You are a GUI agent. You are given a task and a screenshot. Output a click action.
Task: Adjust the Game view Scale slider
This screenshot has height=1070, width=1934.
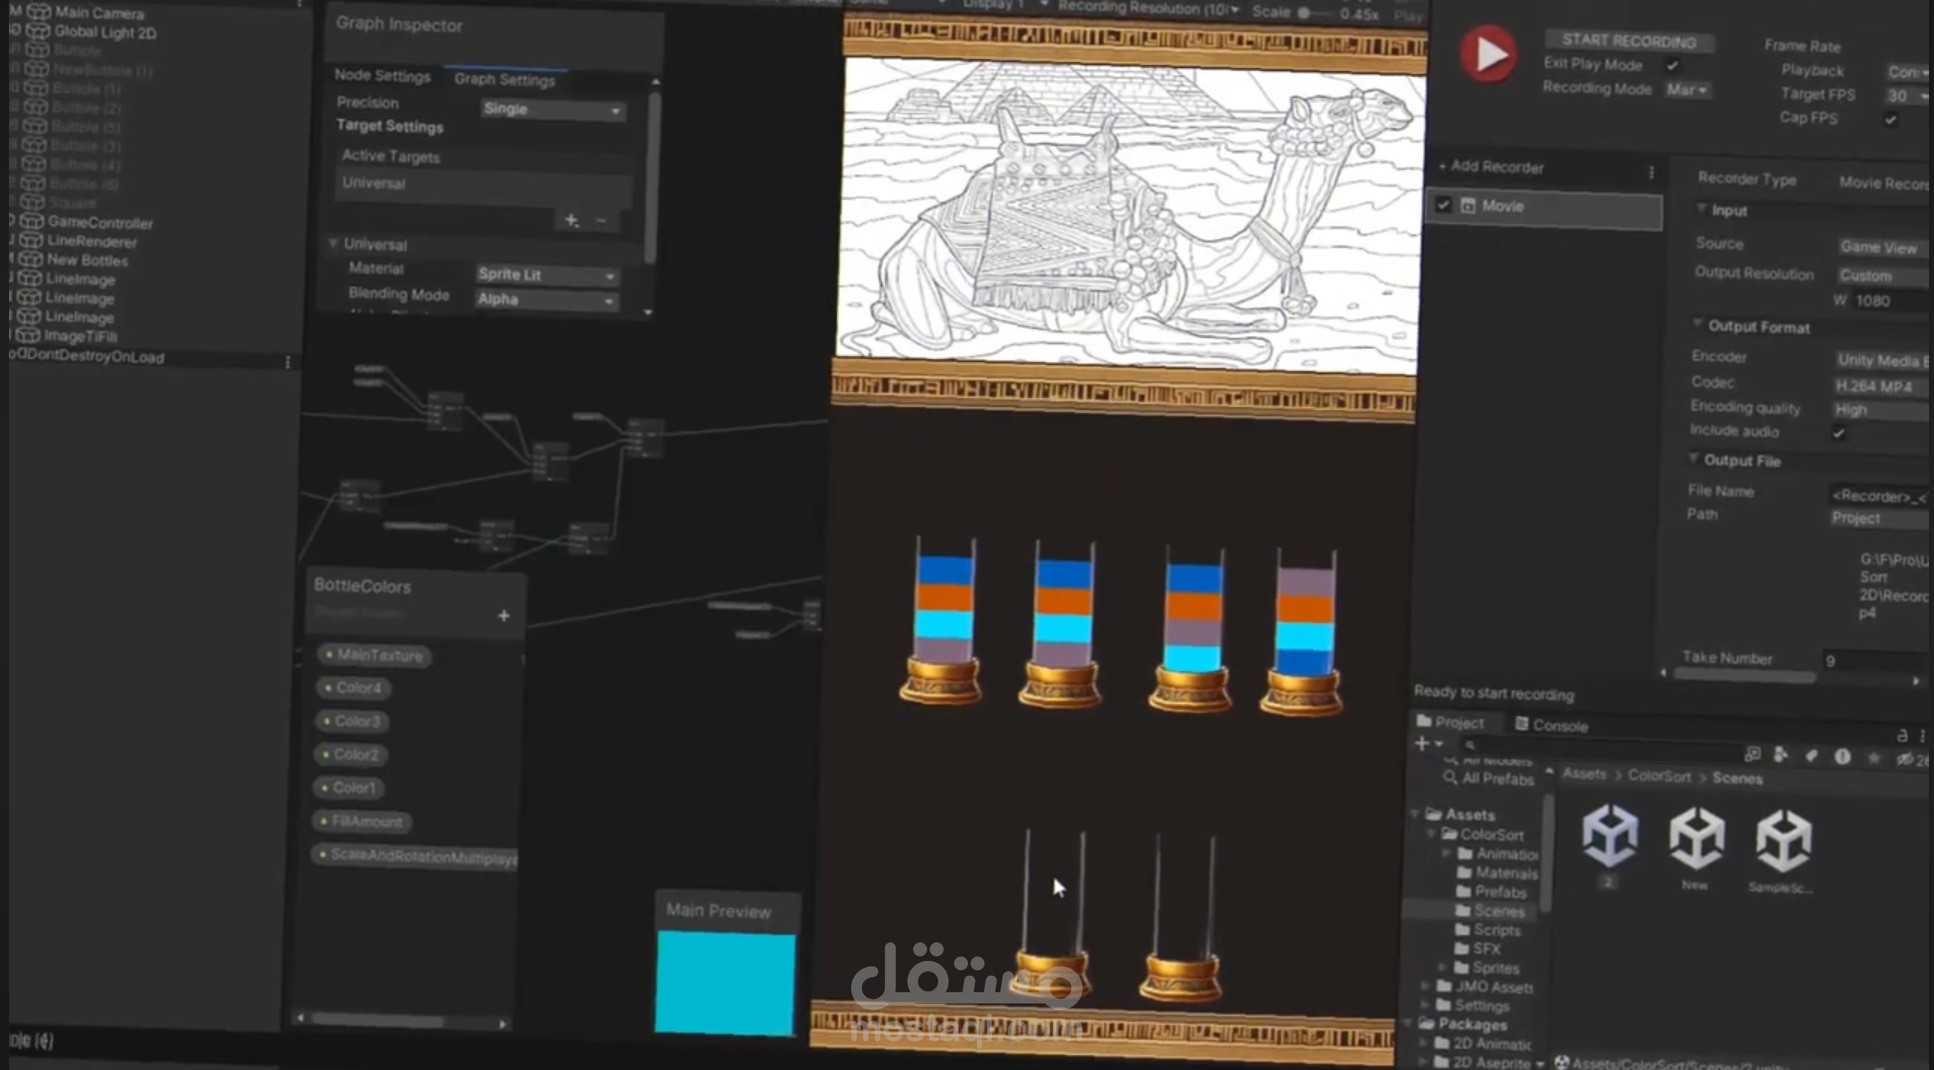pos(1317,13)
